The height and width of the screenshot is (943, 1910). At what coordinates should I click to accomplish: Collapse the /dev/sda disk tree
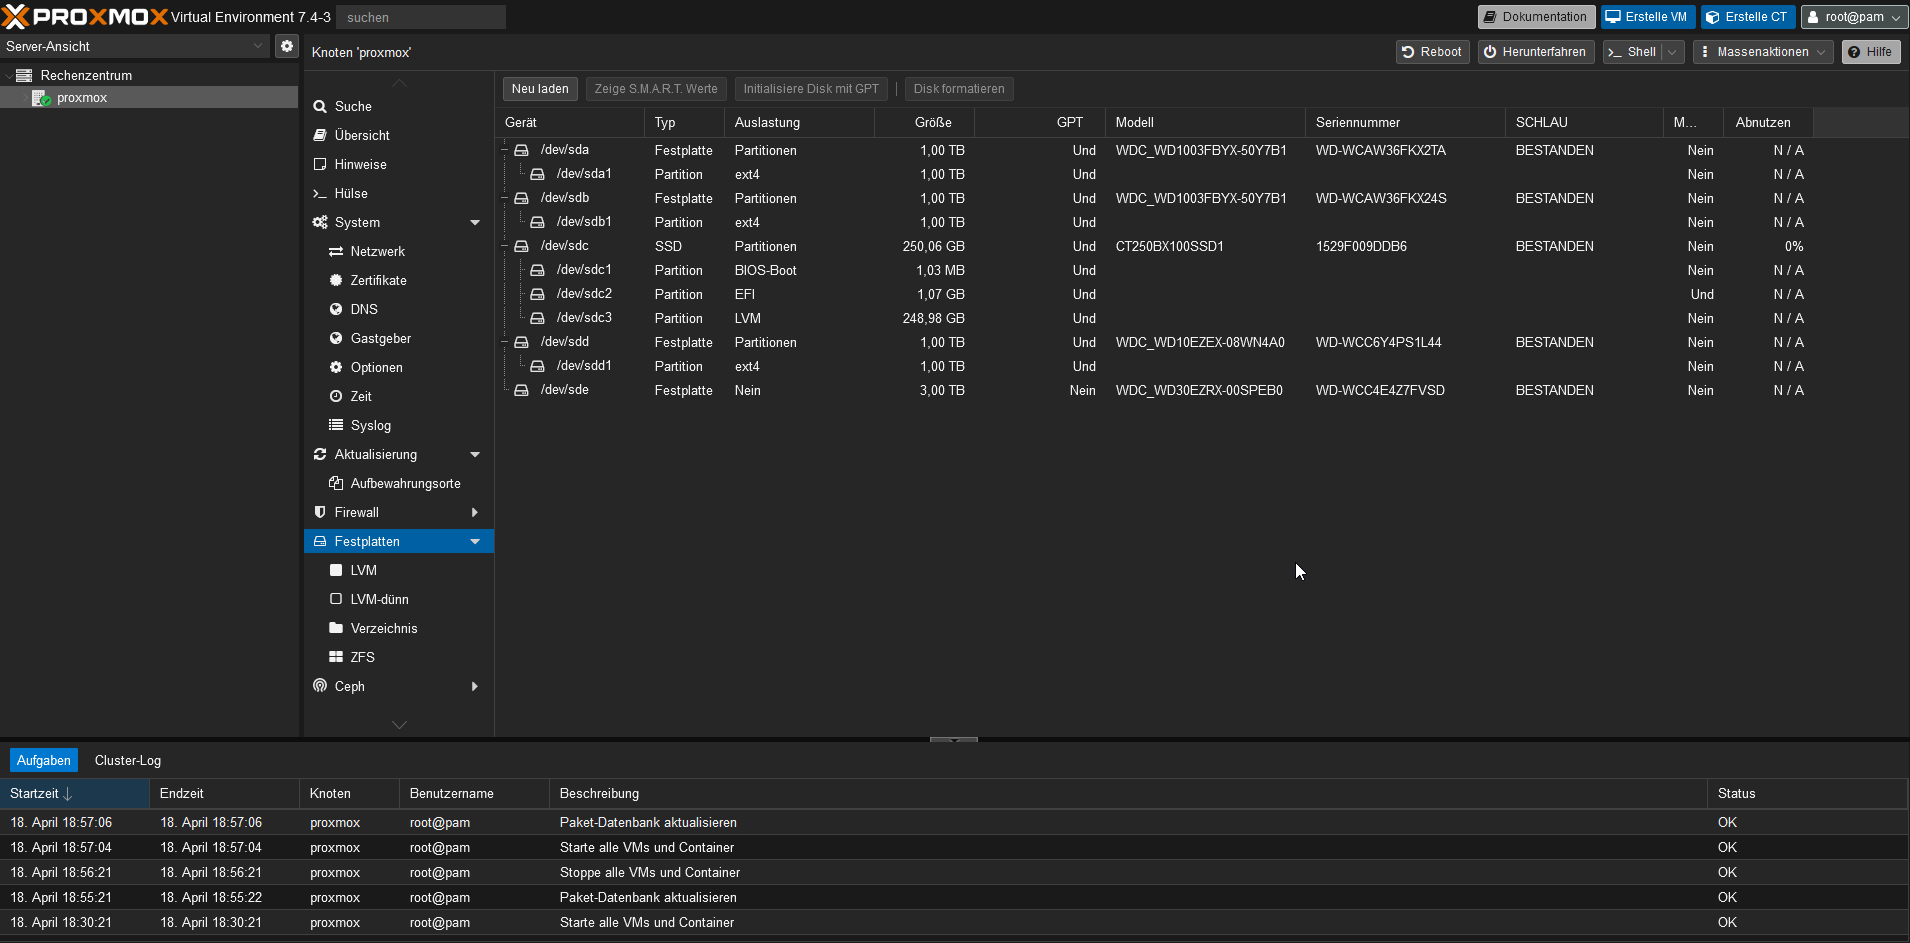tap(505, 150)
